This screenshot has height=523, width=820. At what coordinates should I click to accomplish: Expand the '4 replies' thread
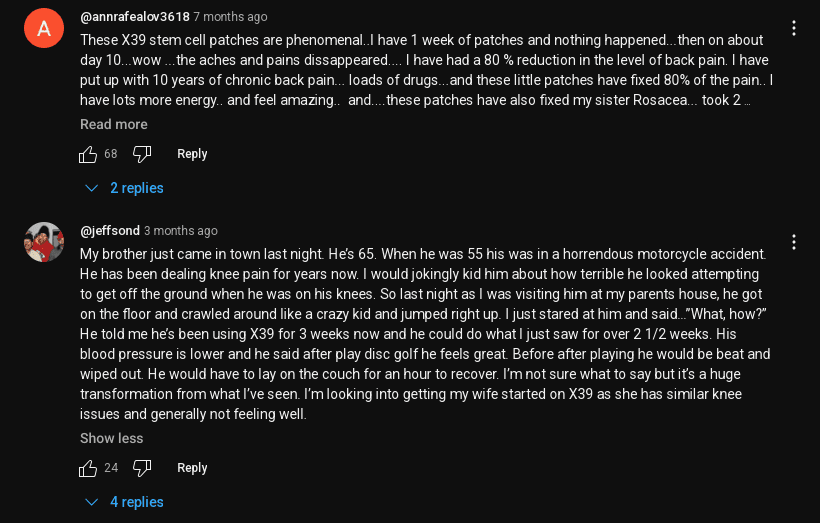coord(125,502)
